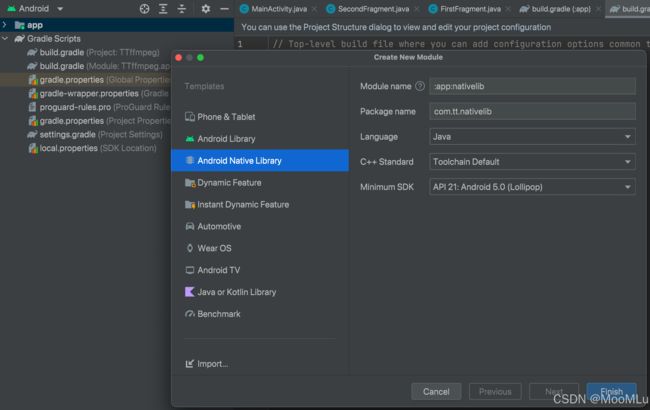650x410 pixels.
Task: Click the Finish button in dialog
Action: tap(611, 391)
